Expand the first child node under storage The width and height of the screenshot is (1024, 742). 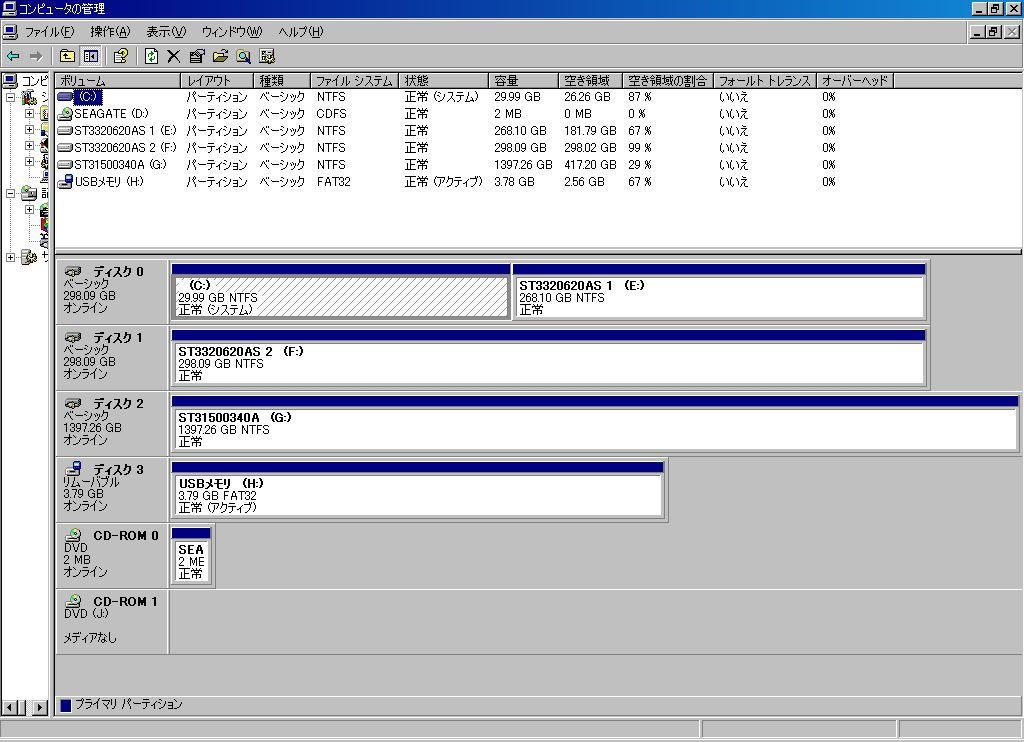click(x=29, y=210)
